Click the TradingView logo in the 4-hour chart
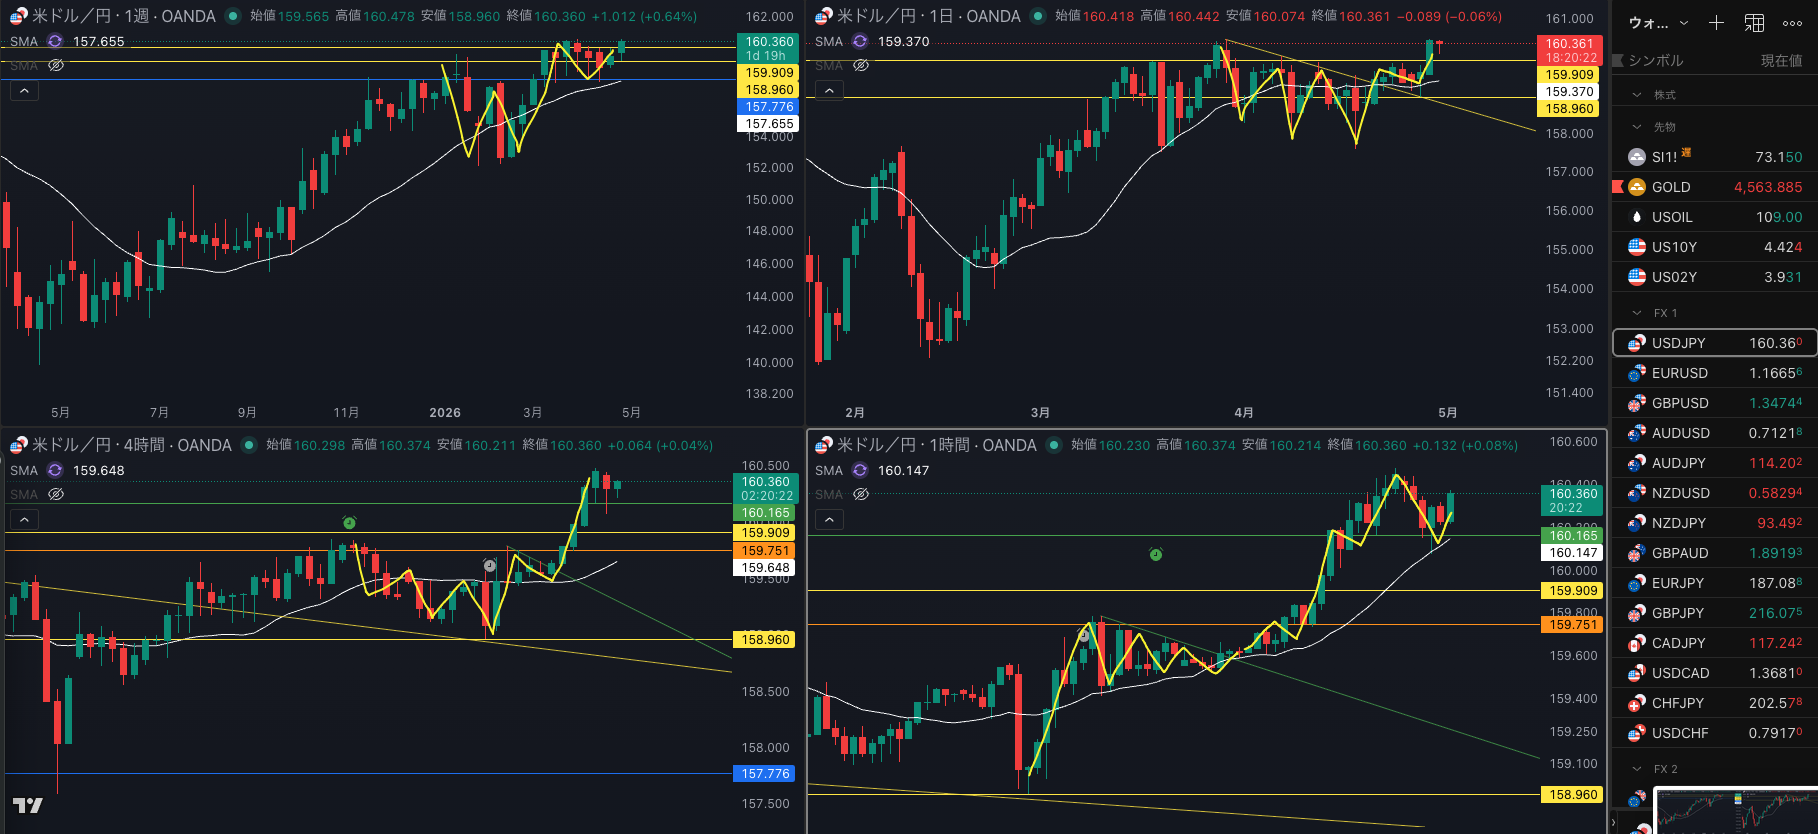This screenshot has height=834, width=1818. tap(27, 805)
